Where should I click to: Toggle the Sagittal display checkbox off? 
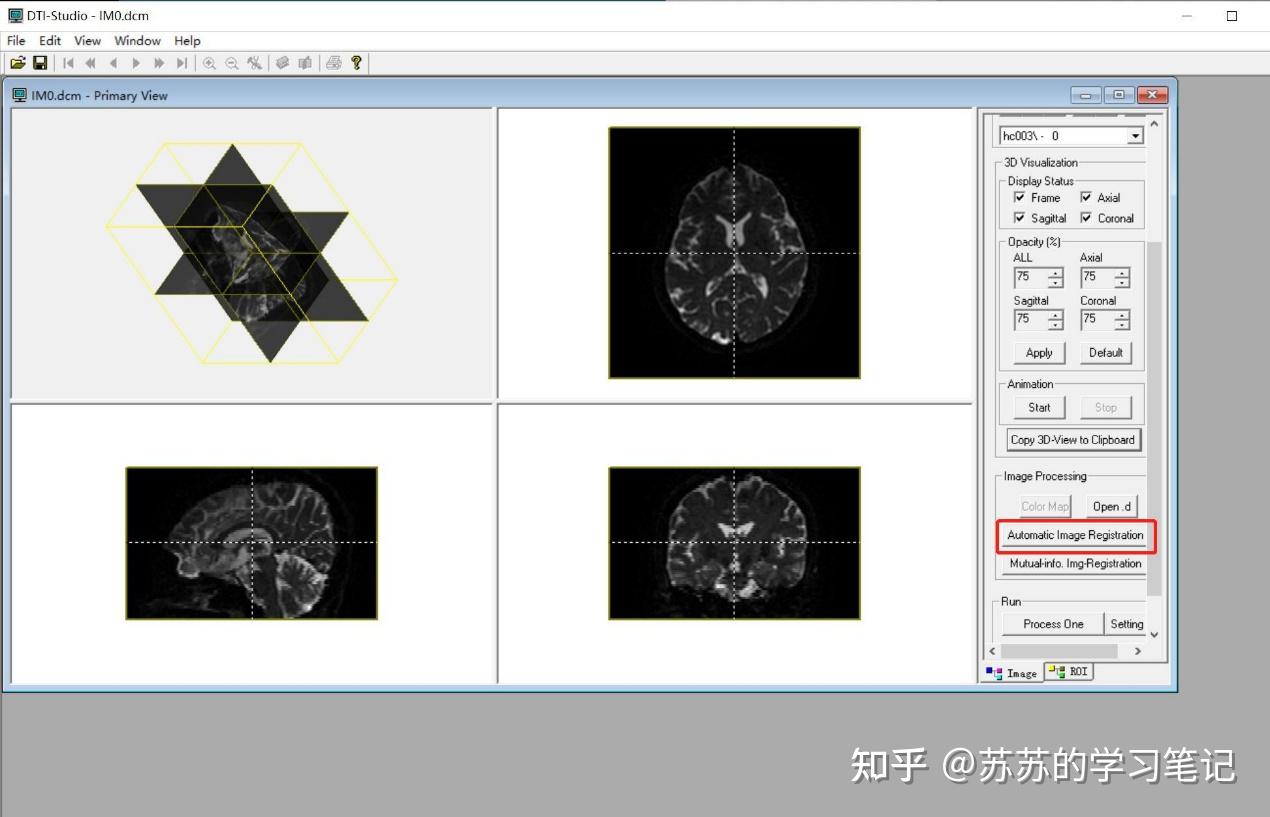click(x=1018, y=218)
